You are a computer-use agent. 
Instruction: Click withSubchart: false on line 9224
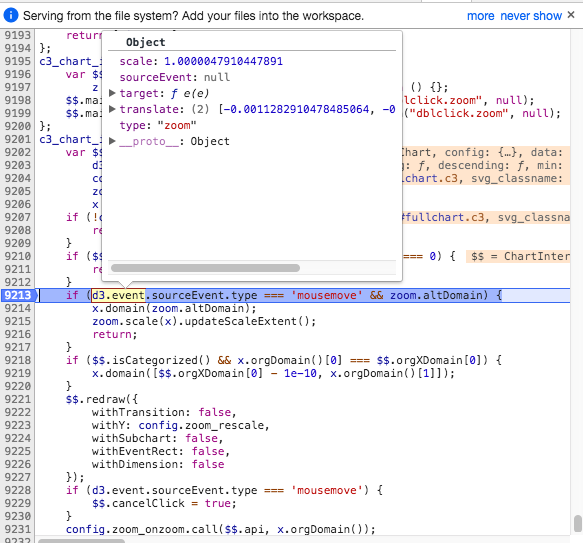pyautogui.click(x=157, y=438)
